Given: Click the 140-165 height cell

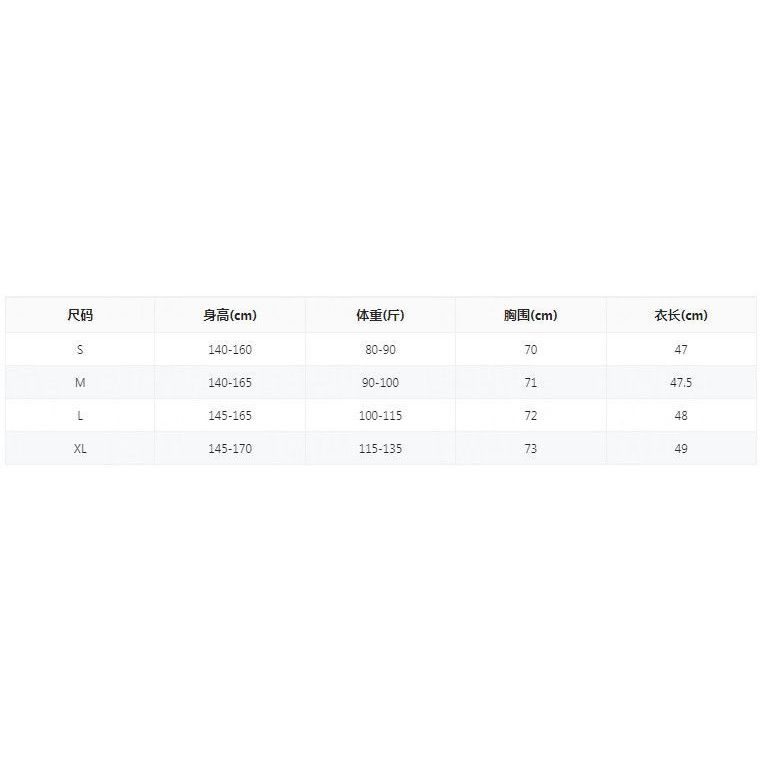Looking at the screenshot, I should tap(230, 382).
